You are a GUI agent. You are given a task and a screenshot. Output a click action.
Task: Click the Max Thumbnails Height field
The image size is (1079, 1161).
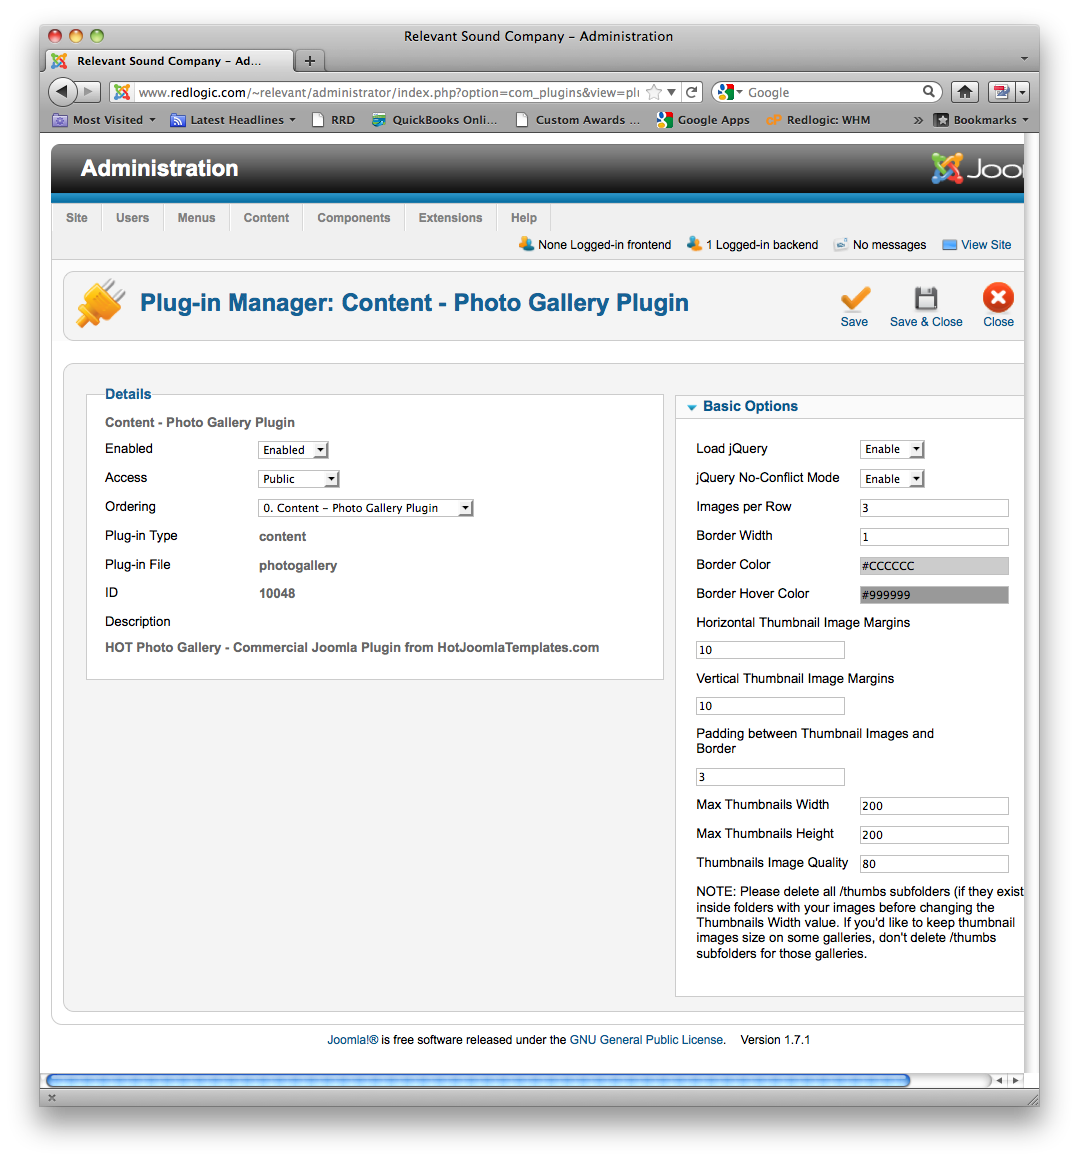(x=934, y=834)
